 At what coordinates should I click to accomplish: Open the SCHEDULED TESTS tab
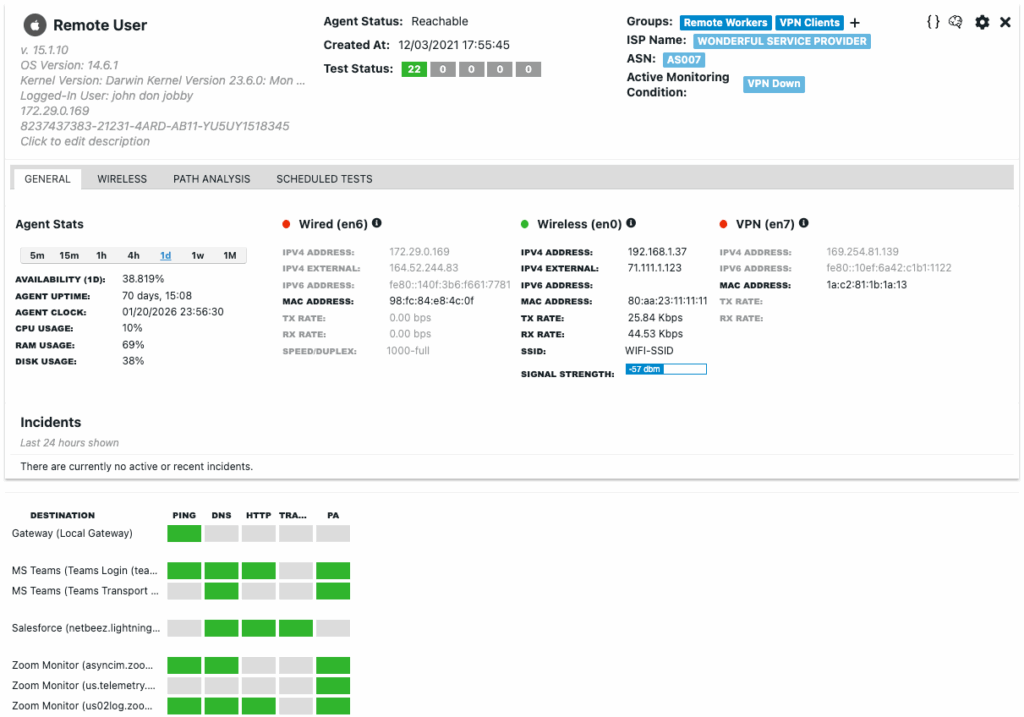click(x=324, y=178)
